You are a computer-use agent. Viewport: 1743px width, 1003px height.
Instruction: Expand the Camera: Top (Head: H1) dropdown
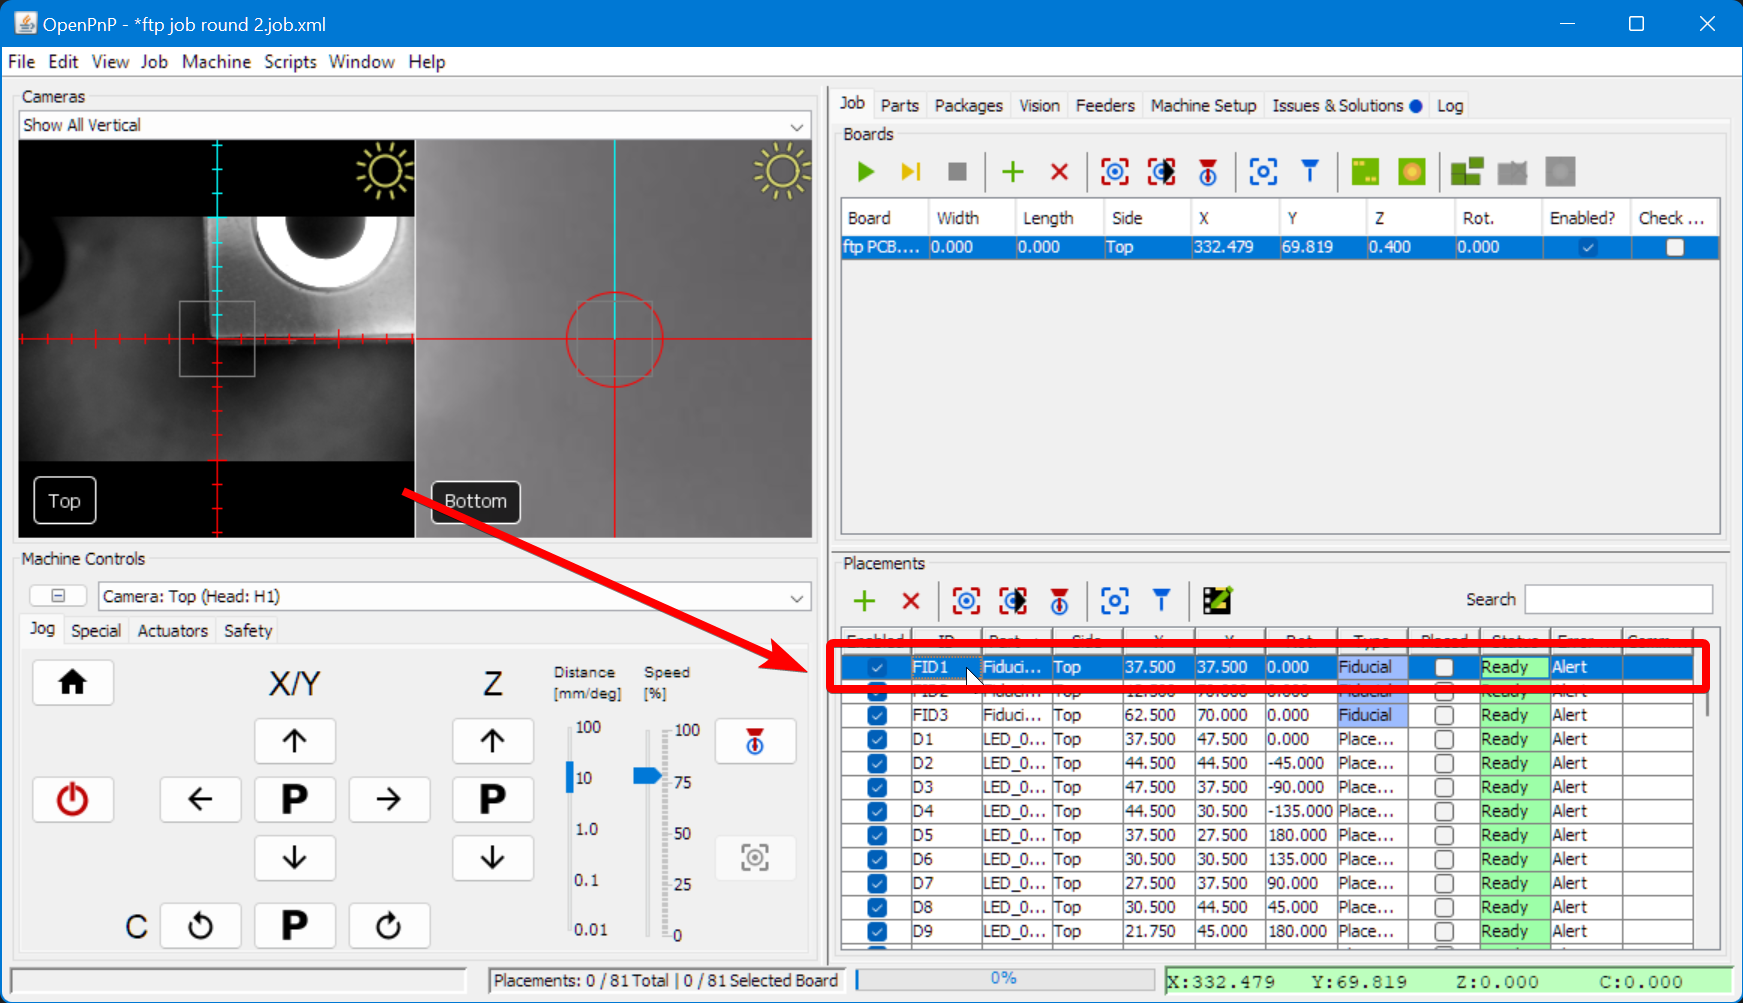point(796,597)
